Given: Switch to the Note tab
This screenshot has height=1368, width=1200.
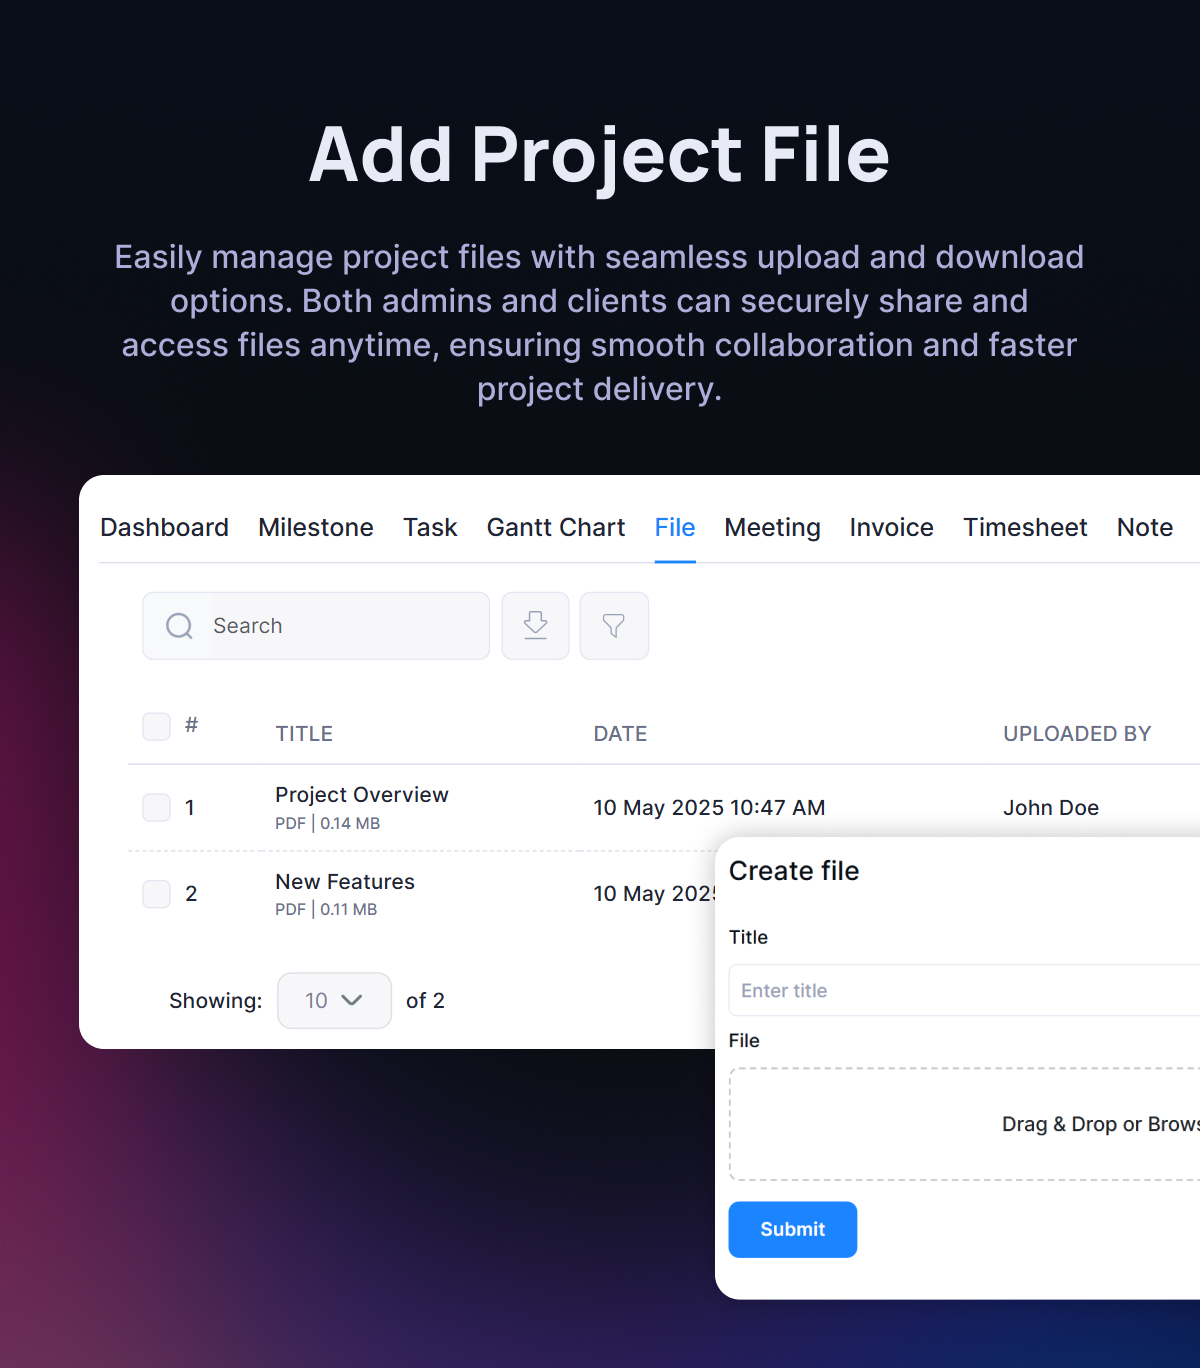Looking at the screenshot, I should pos(1144,528).
